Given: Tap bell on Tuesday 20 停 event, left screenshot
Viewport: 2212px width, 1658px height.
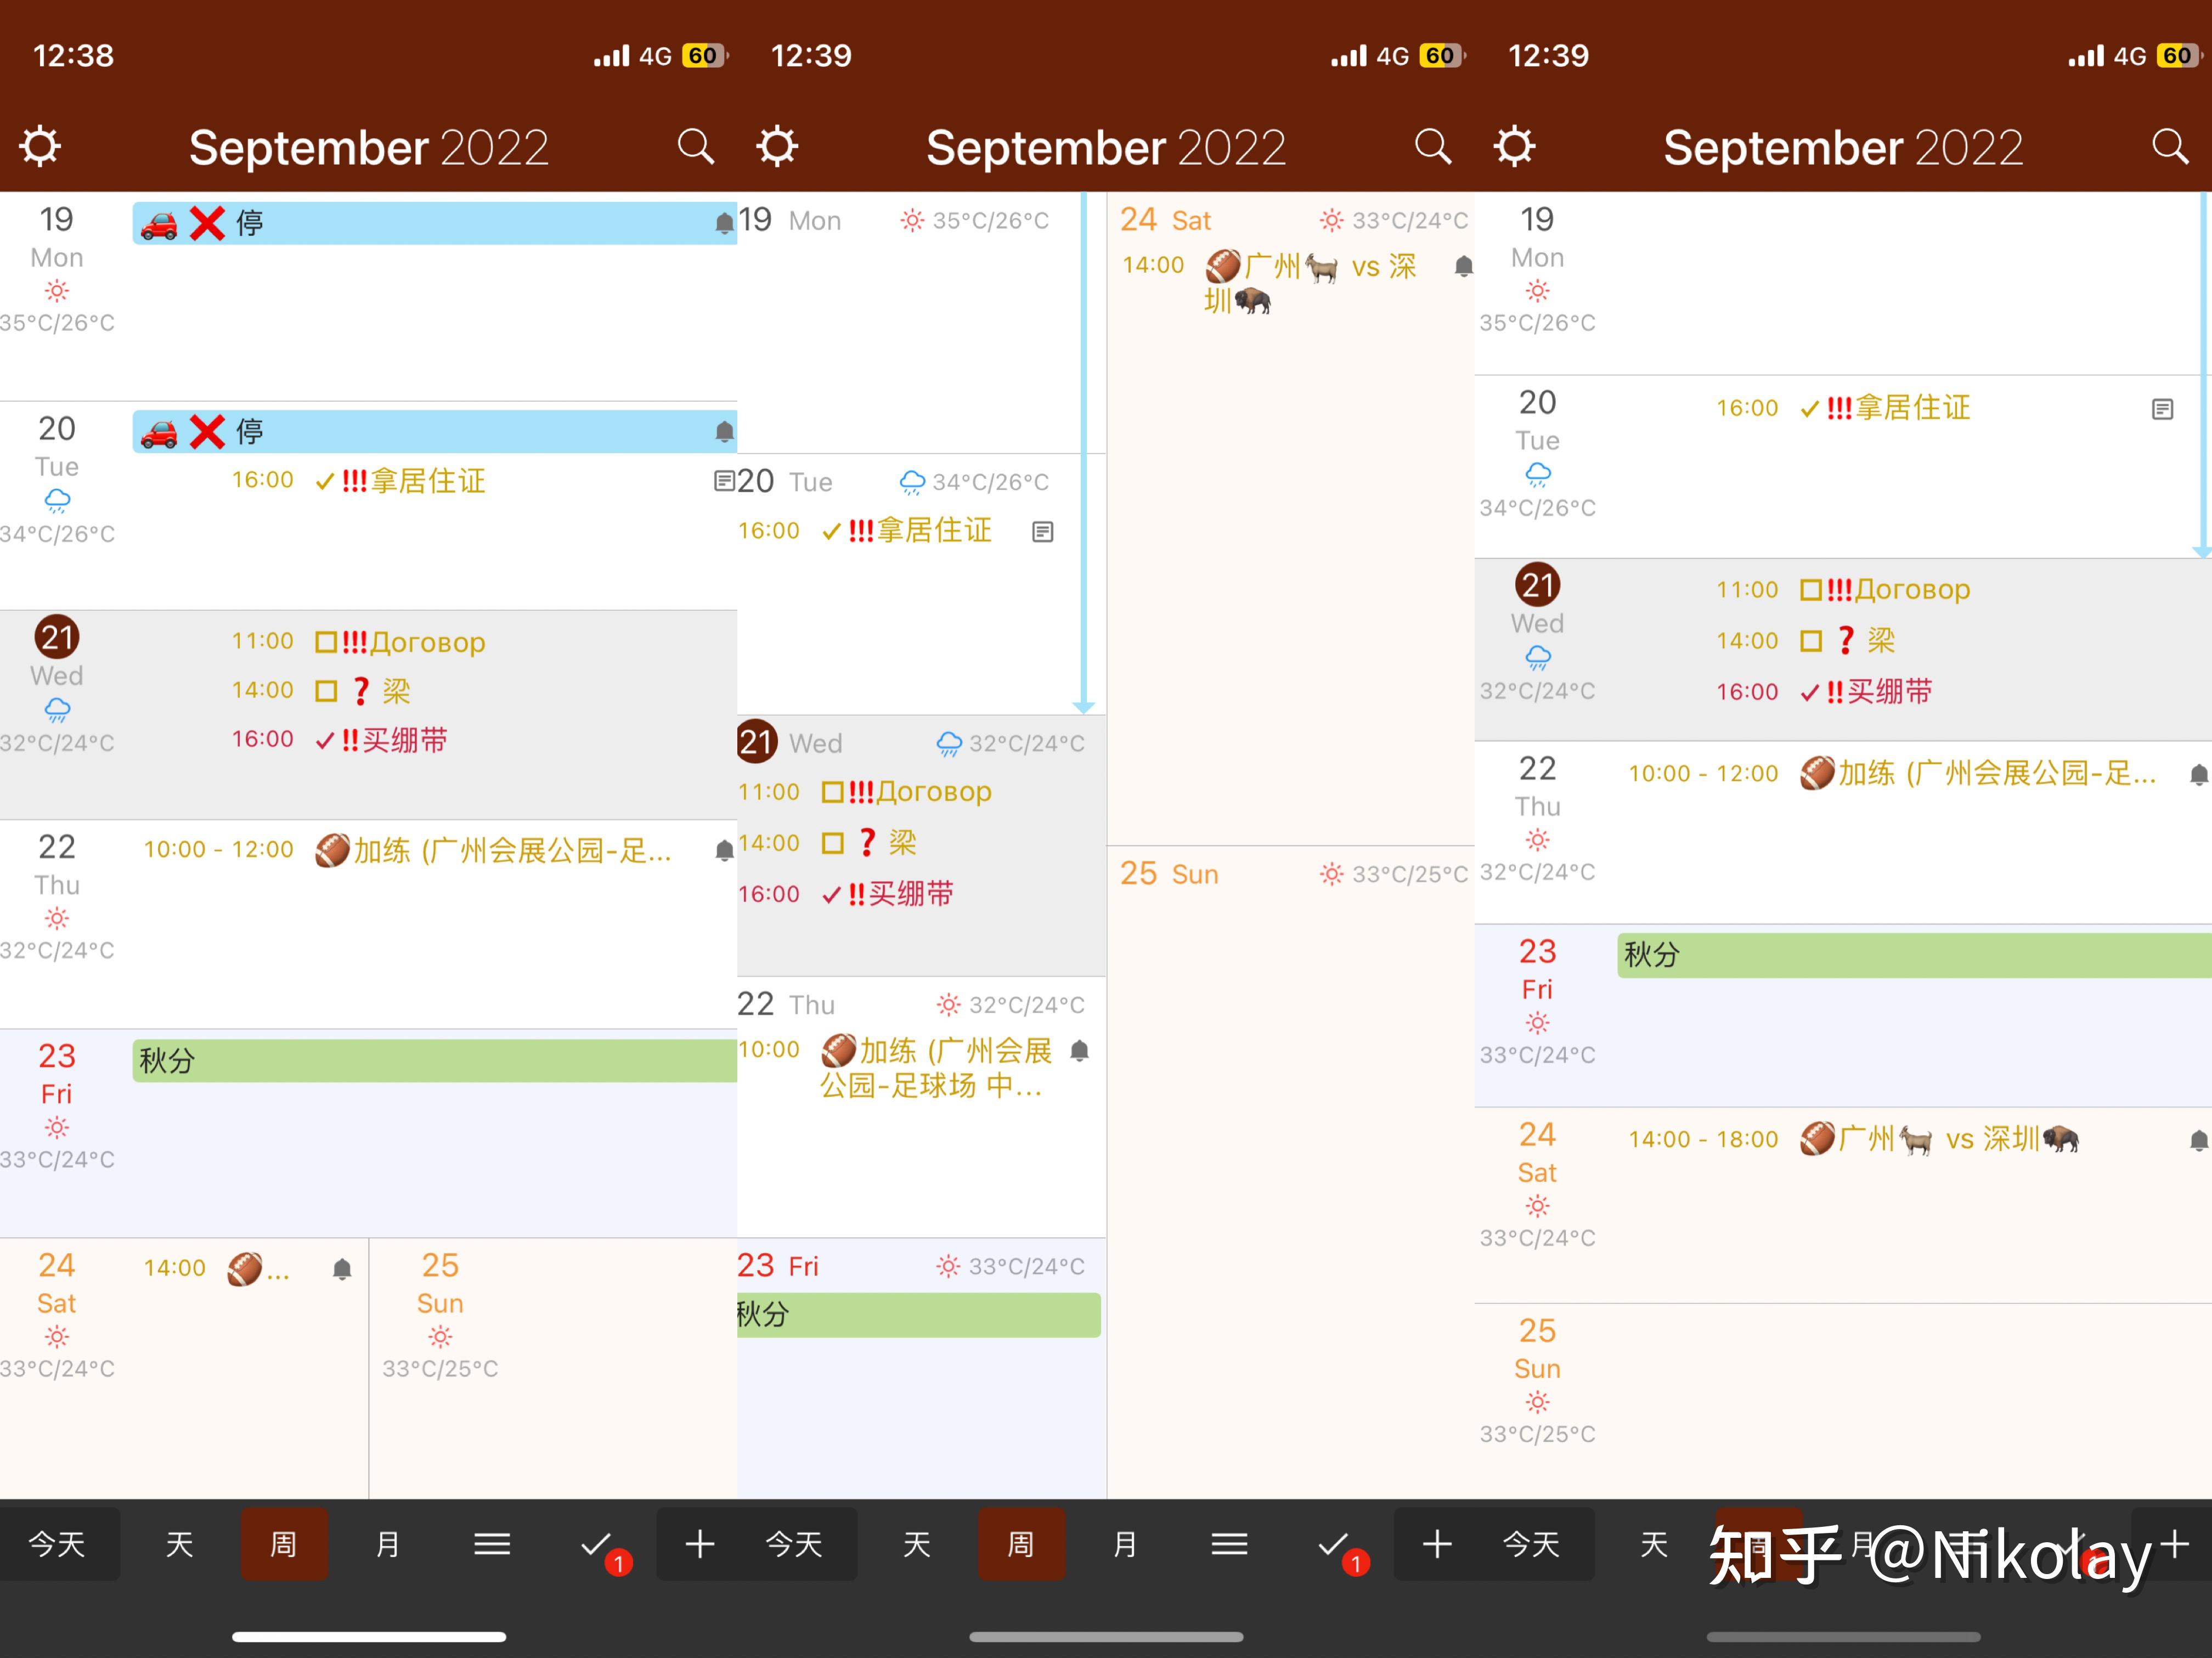Looking at the screenshot, I should (x=724, y=431).
